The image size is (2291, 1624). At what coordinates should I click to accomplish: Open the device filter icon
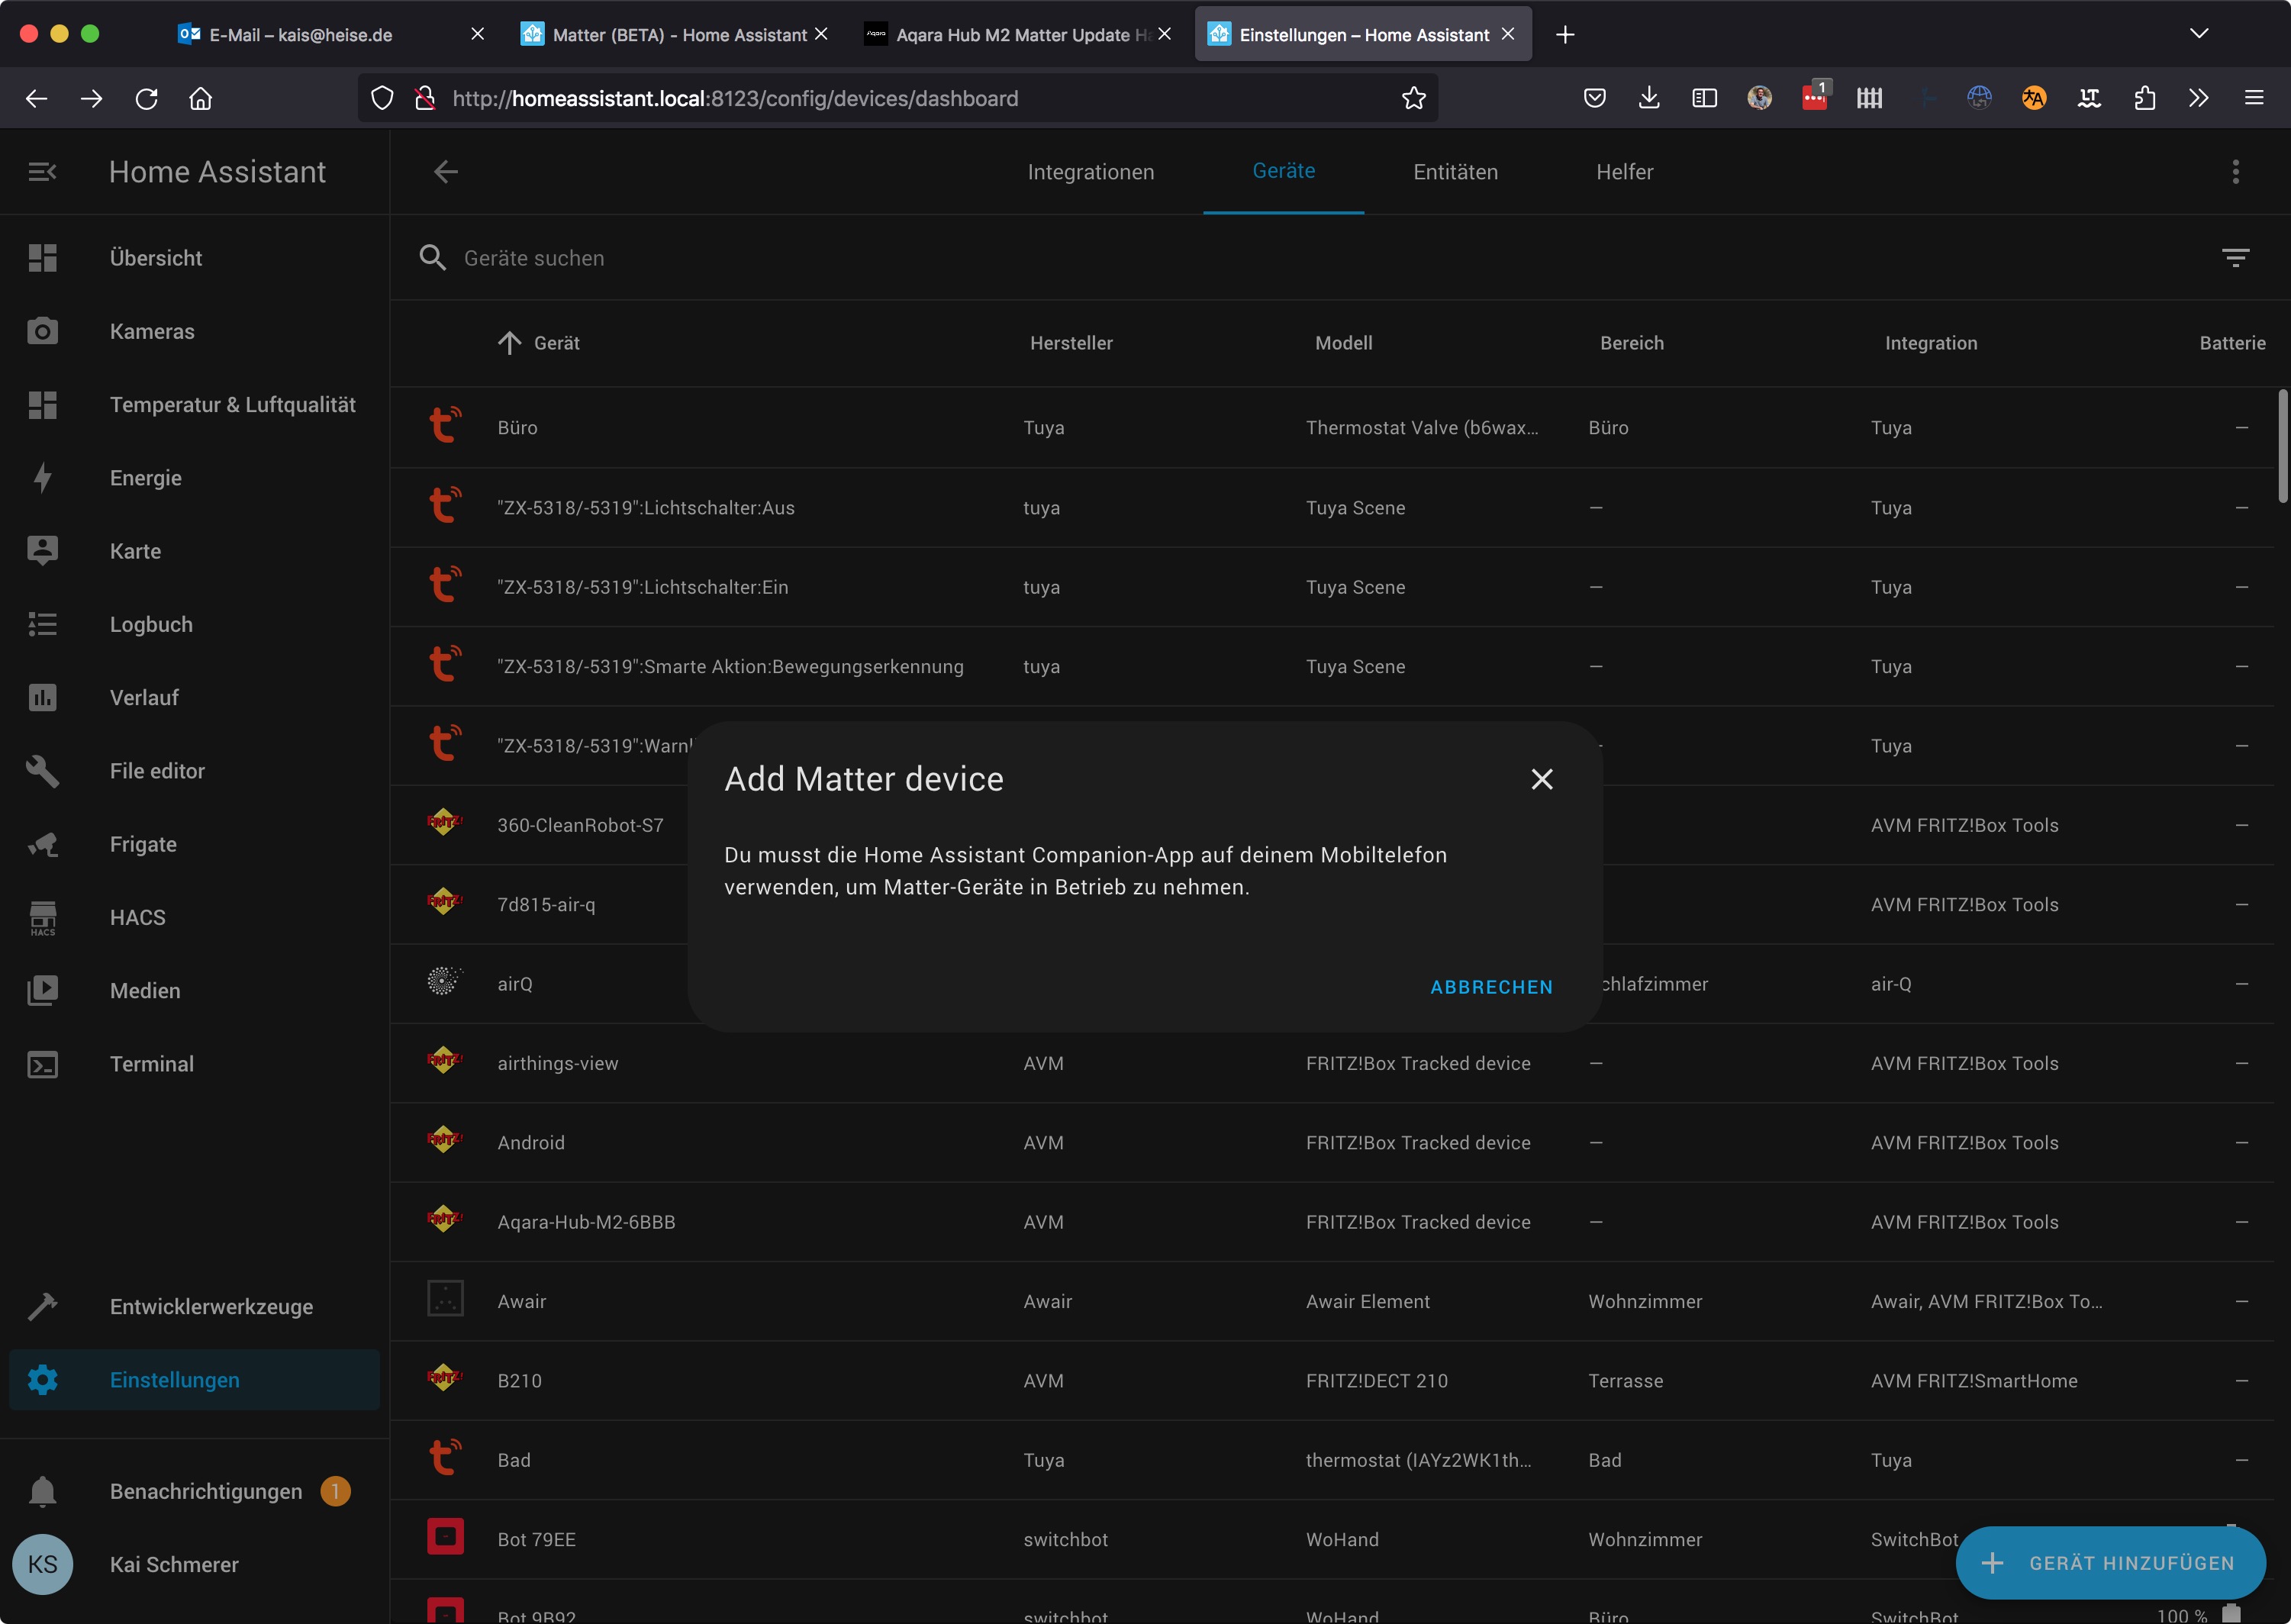pos(2235,258)
